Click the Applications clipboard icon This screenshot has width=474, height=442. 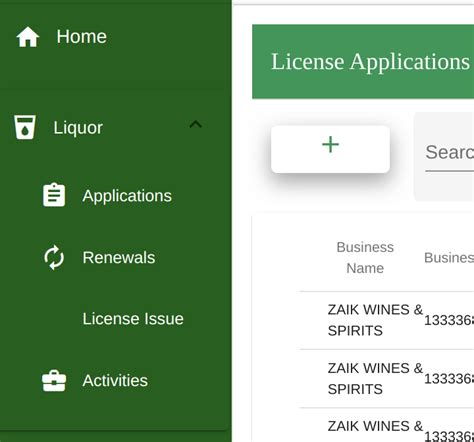coord(54,195)
